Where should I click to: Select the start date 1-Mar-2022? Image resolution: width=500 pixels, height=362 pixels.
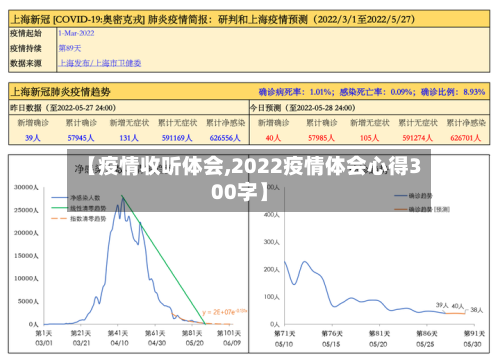pos(76,33)
